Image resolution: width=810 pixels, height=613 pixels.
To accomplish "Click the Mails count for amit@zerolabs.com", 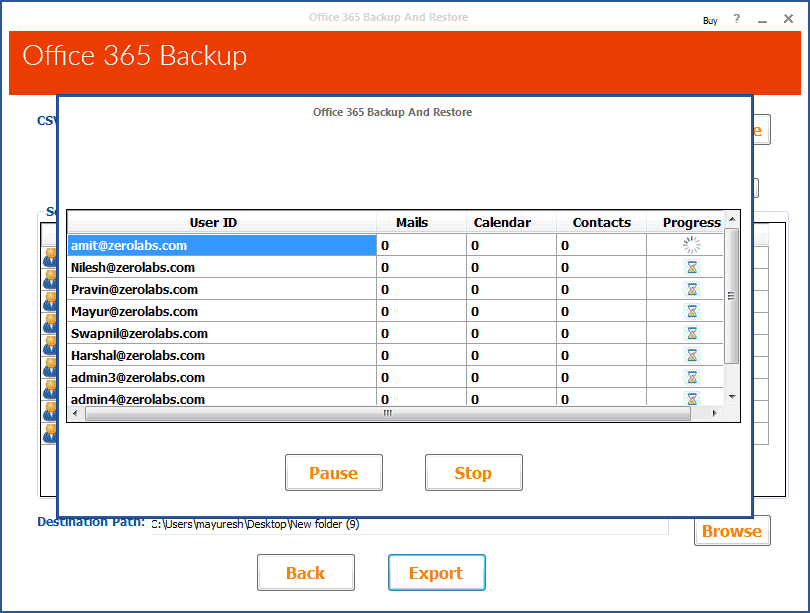I will [421, 245].
